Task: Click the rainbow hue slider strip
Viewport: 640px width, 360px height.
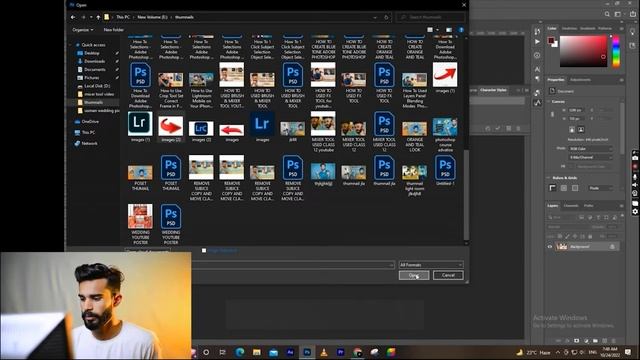Action: (616, 51)
